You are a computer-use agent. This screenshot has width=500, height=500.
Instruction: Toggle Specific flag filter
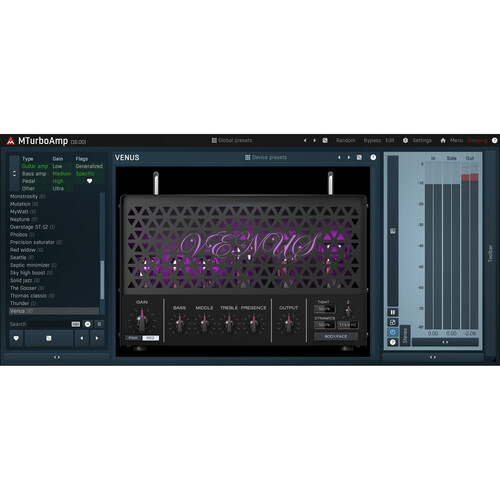pyautogui.click(x=85, y=174)
